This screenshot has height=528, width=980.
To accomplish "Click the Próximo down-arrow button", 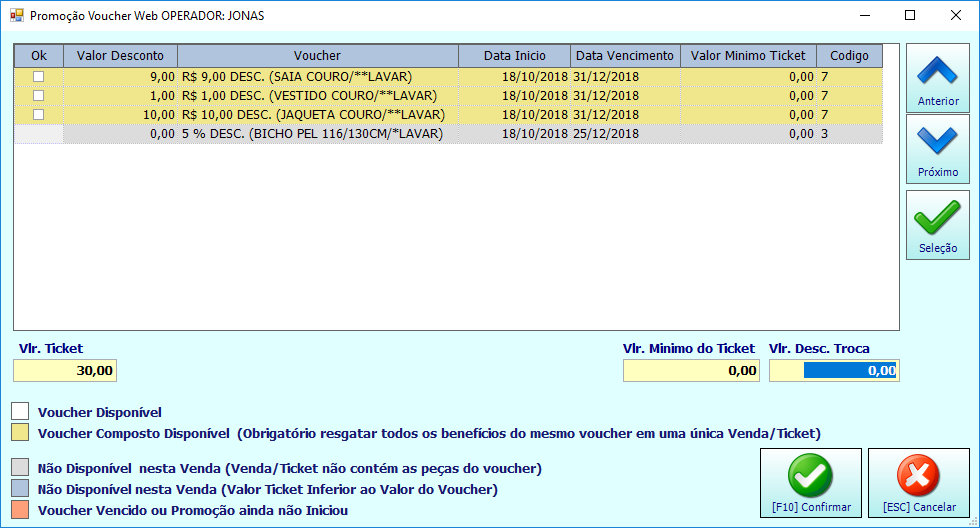I will point(938,149).
